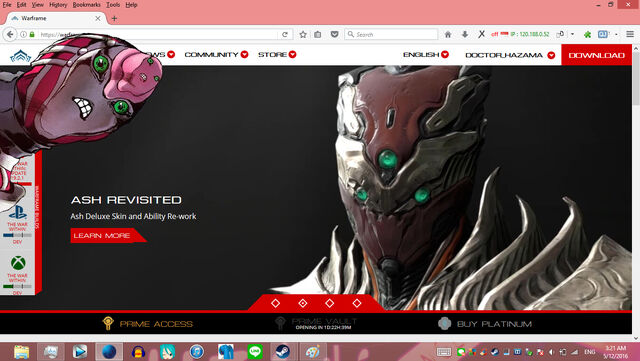Expand the Store dropdown menu
This screenshot has width=640, height=361.
pos(277,55)
